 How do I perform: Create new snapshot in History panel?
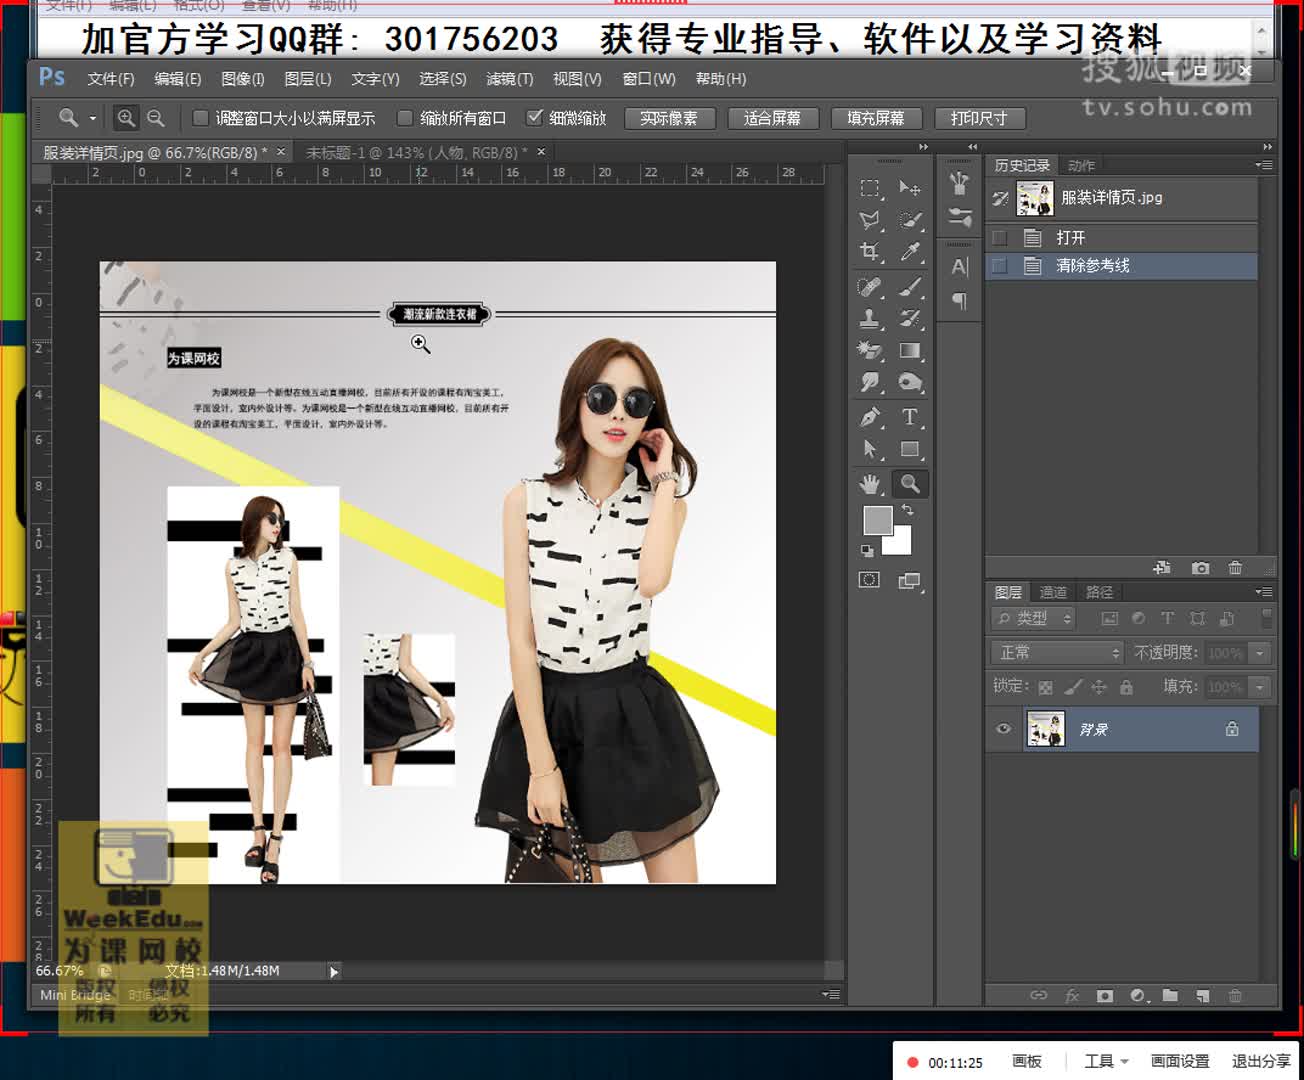(1200, 568)
